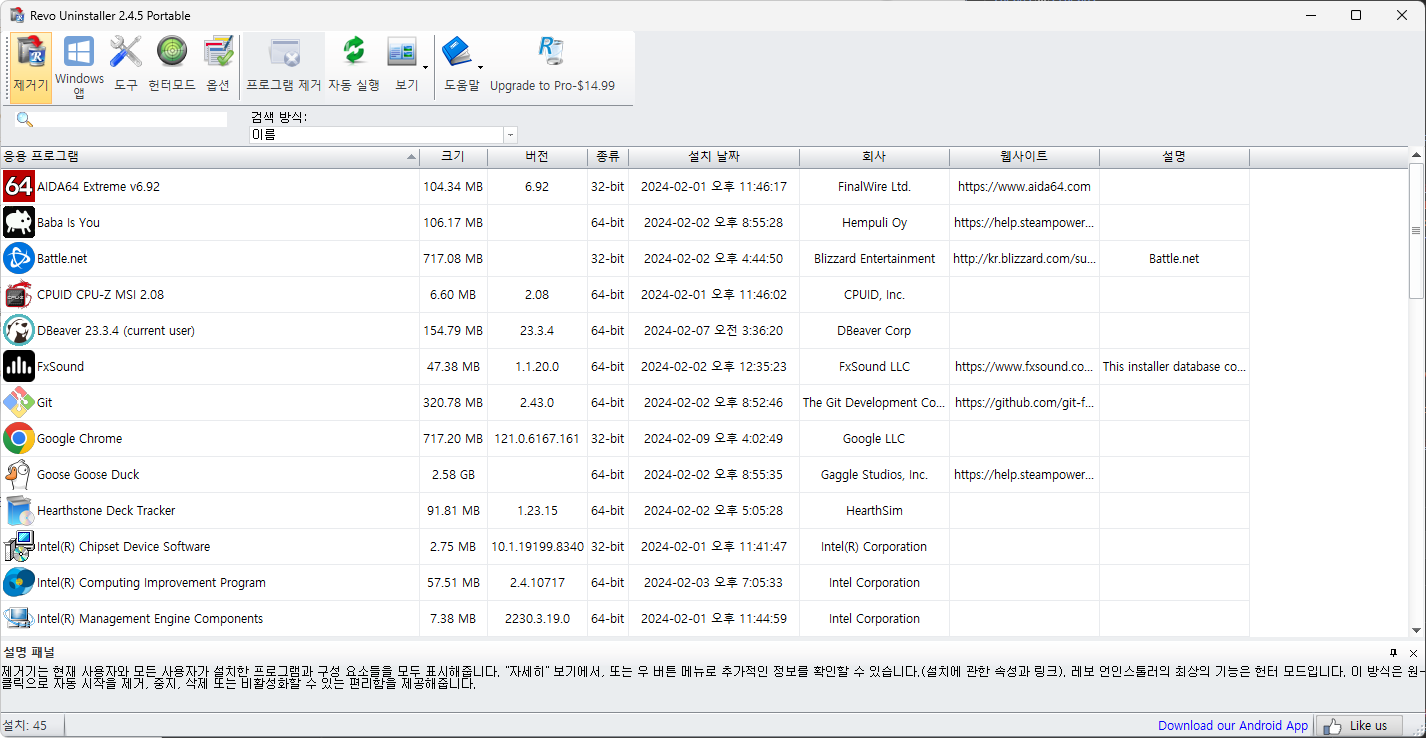
Task: Click the This installer database description cell
Action: [1174, 367]
